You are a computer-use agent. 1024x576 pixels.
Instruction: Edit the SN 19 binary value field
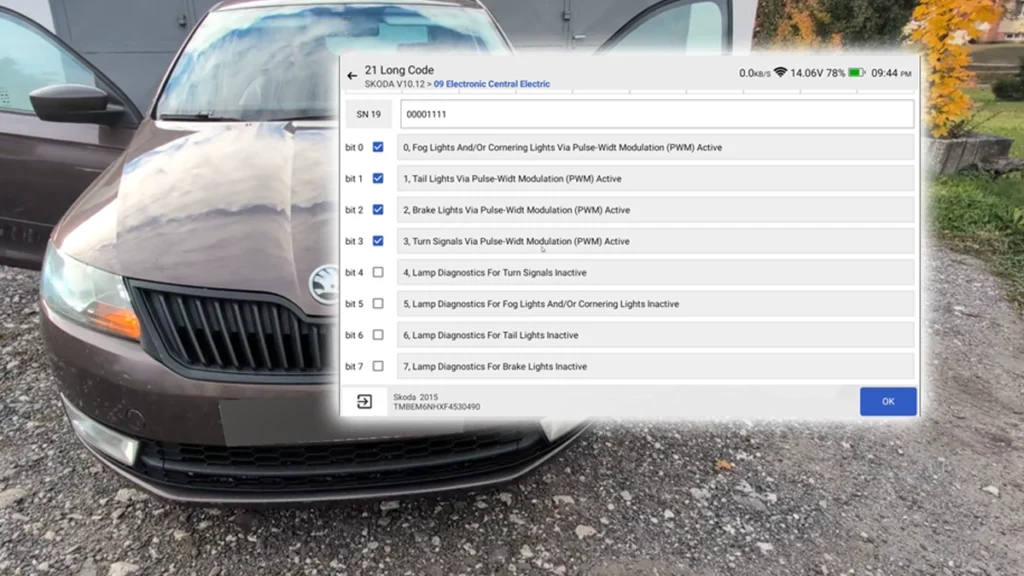[x=657, y=114]
